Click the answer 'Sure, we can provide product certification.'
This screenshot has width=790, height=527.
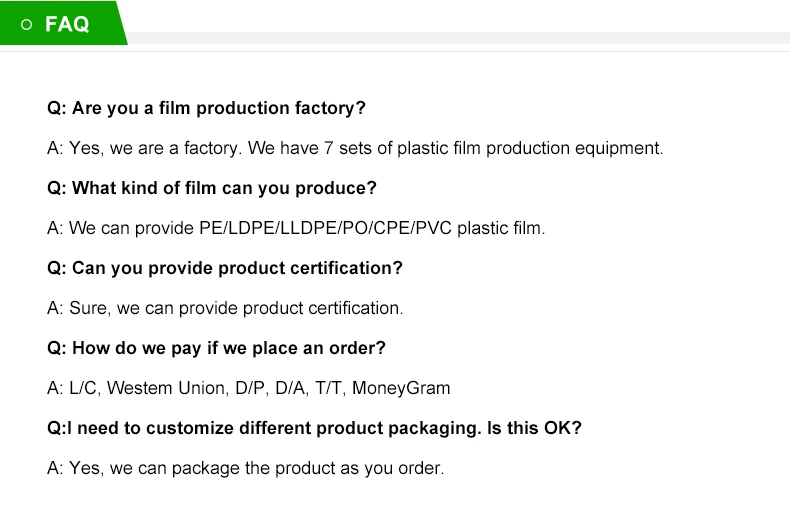tap(225, 308)
